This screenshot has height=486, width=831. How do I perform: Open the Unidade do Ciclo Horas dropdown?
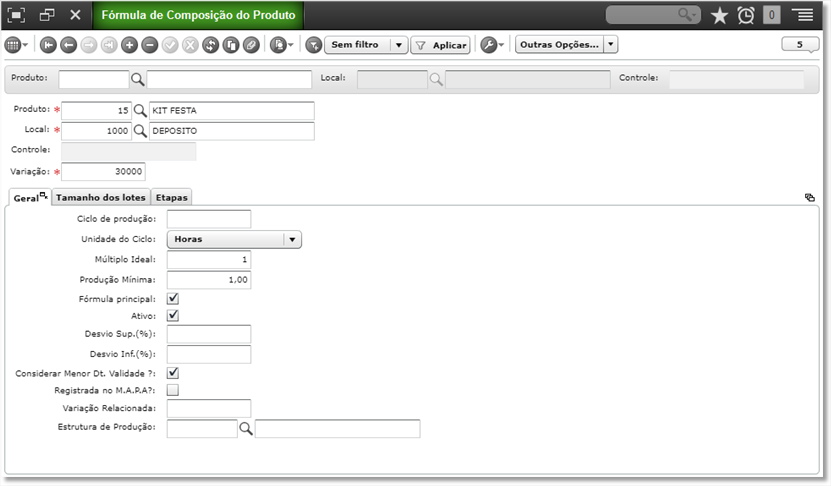[234, 240]
